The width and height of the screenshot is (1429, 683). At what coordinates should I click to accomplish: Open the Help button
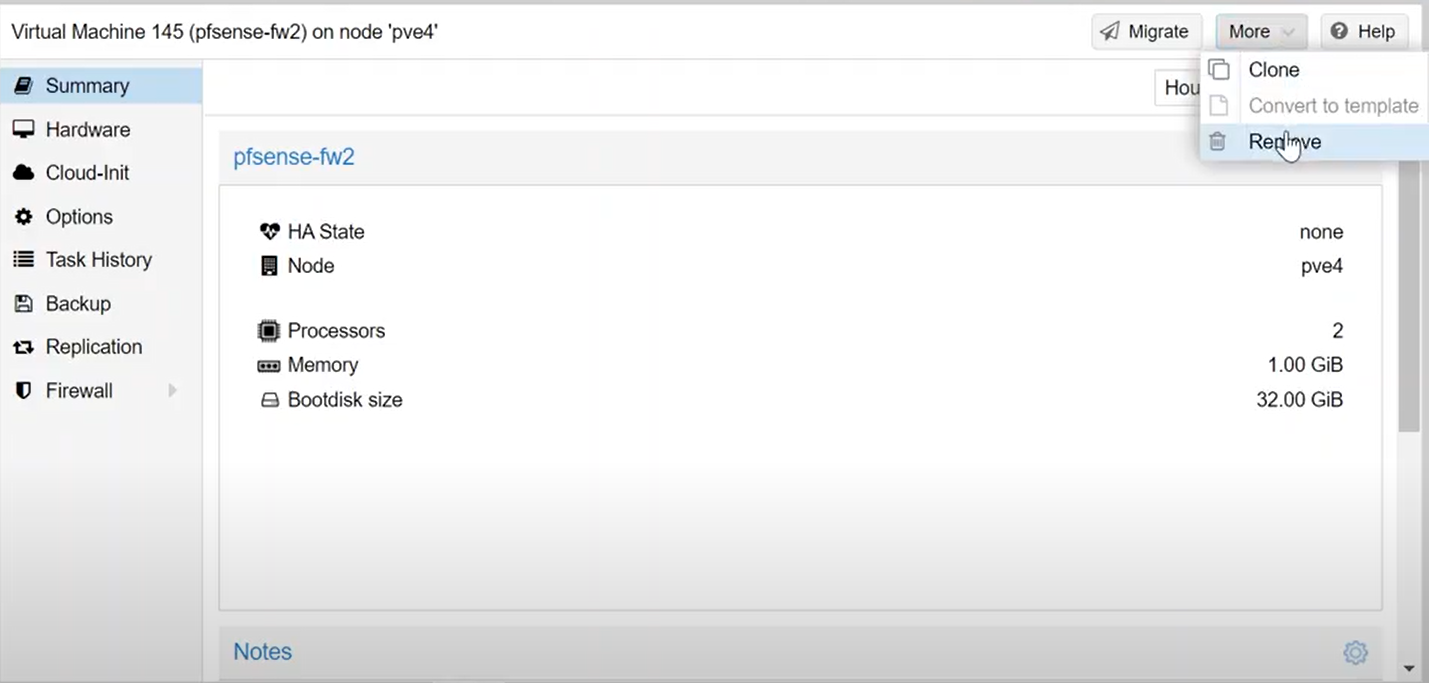1364,32
